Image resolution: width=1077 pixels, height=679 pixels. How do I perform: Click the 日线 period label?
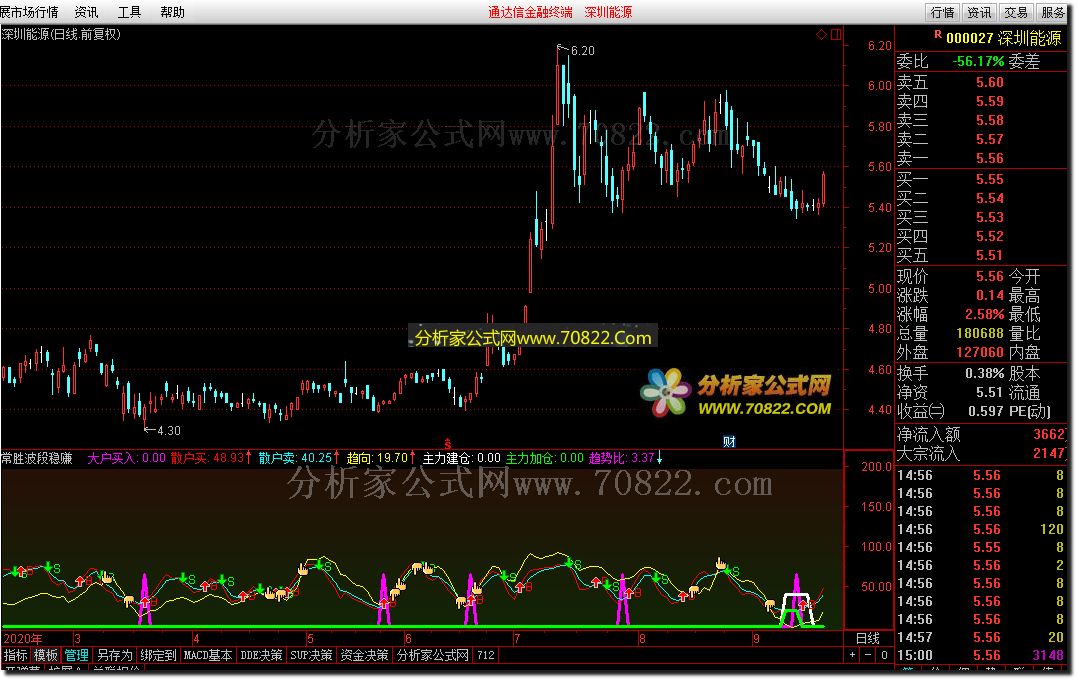coord(868,638)
